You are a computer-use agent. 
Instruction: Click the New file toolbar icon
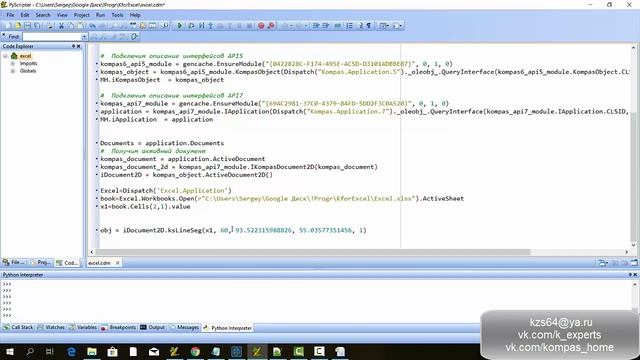click(8, 26)
